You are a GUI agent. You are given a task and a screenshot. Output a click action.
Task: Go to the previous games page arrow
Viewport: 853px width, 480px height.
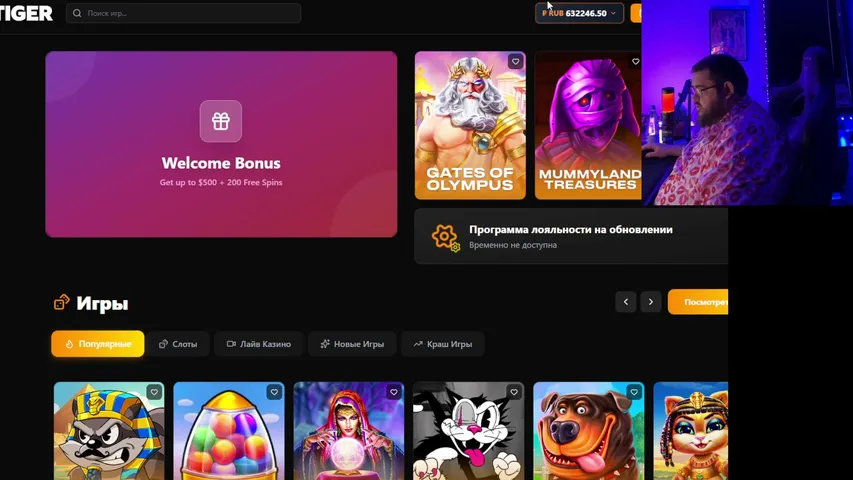coord(626,301)
